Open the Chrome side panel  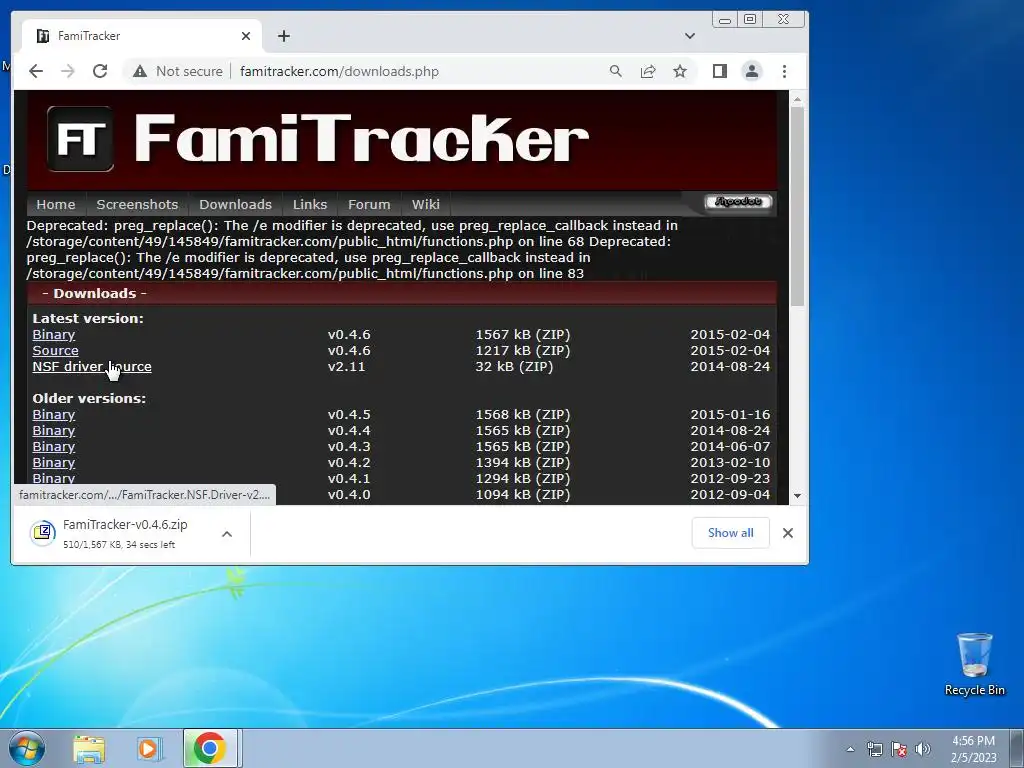tap(720, 71)
